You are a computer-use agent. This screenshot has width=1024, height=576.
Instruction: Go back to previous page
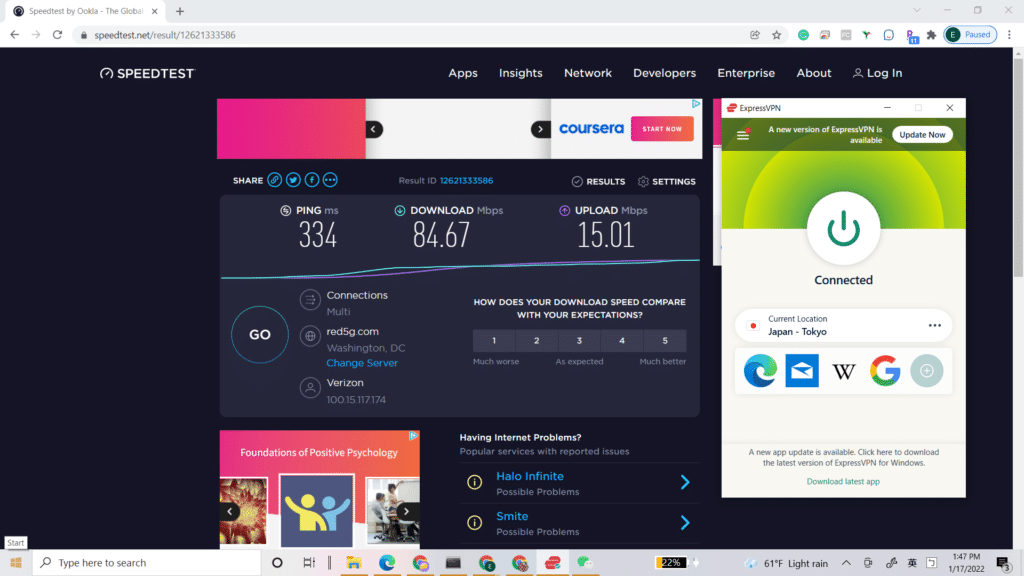coord(15,35)
